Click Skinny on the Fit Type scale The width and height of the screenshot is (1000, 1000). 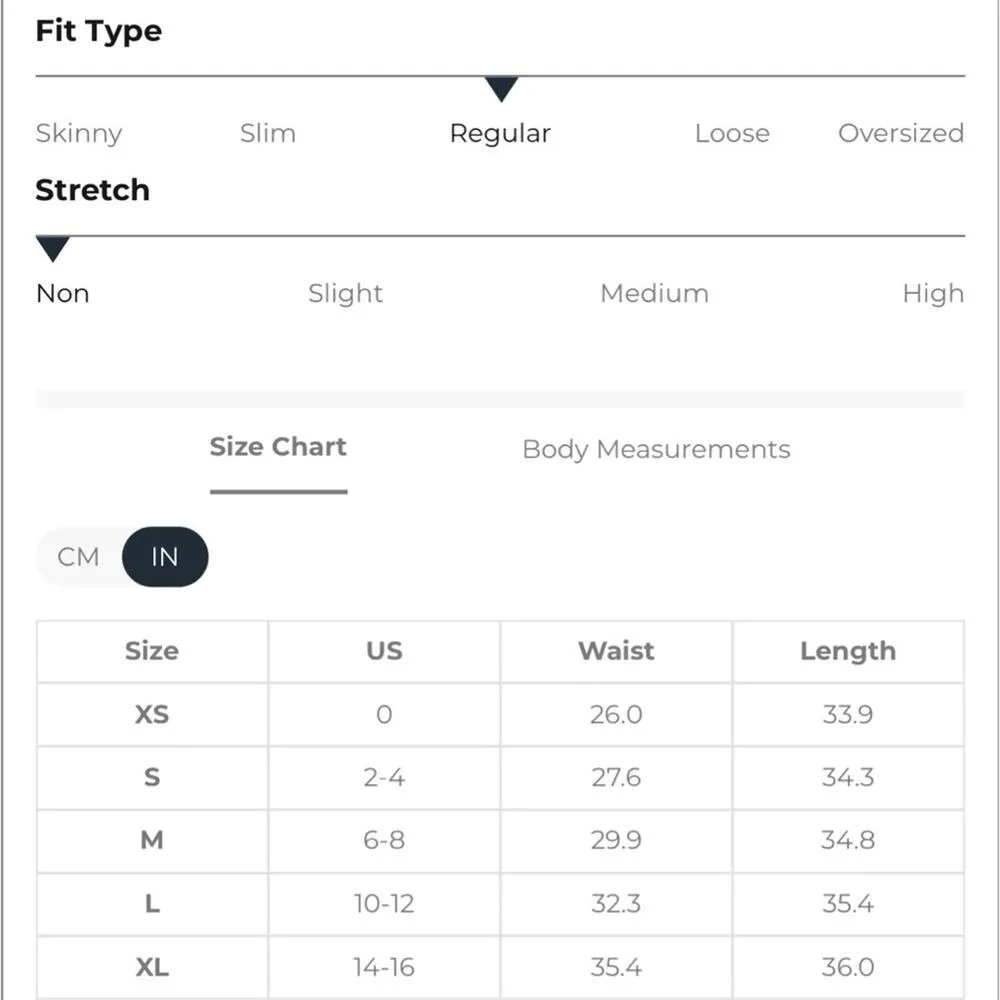pos(79,133)
